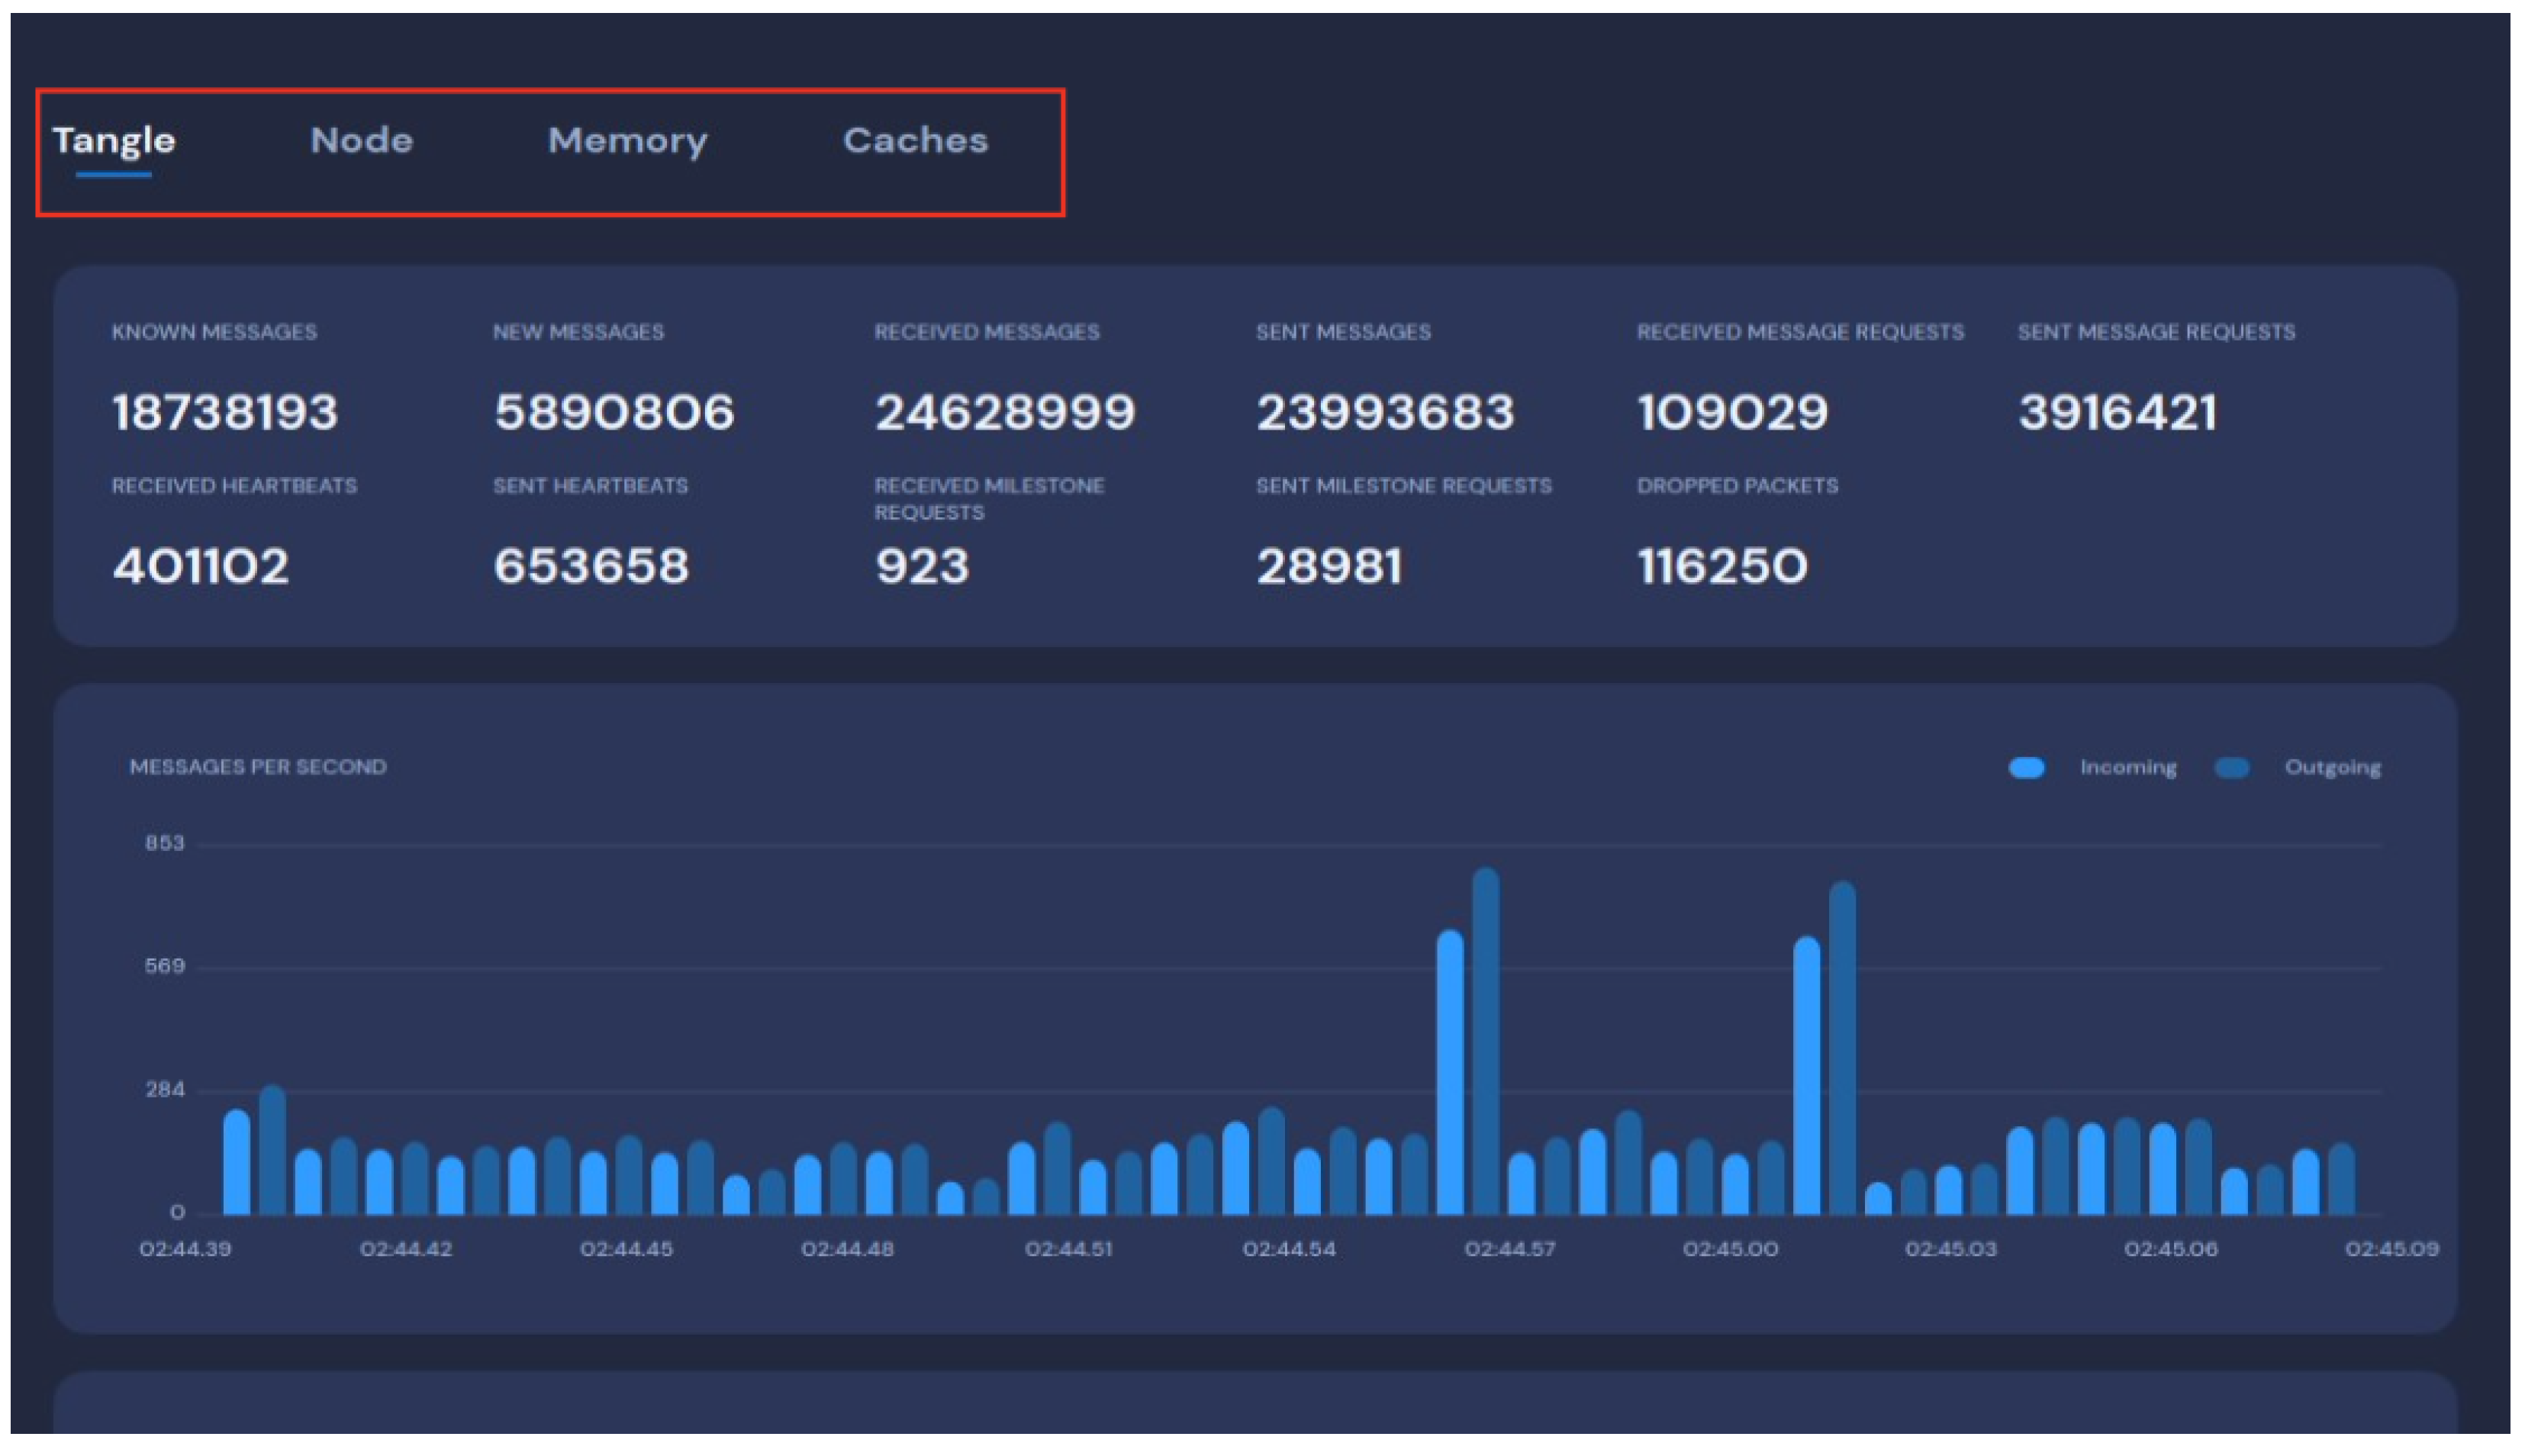Click the Known Messages value 18738193

pyautogui.click(x=225, y=412)
